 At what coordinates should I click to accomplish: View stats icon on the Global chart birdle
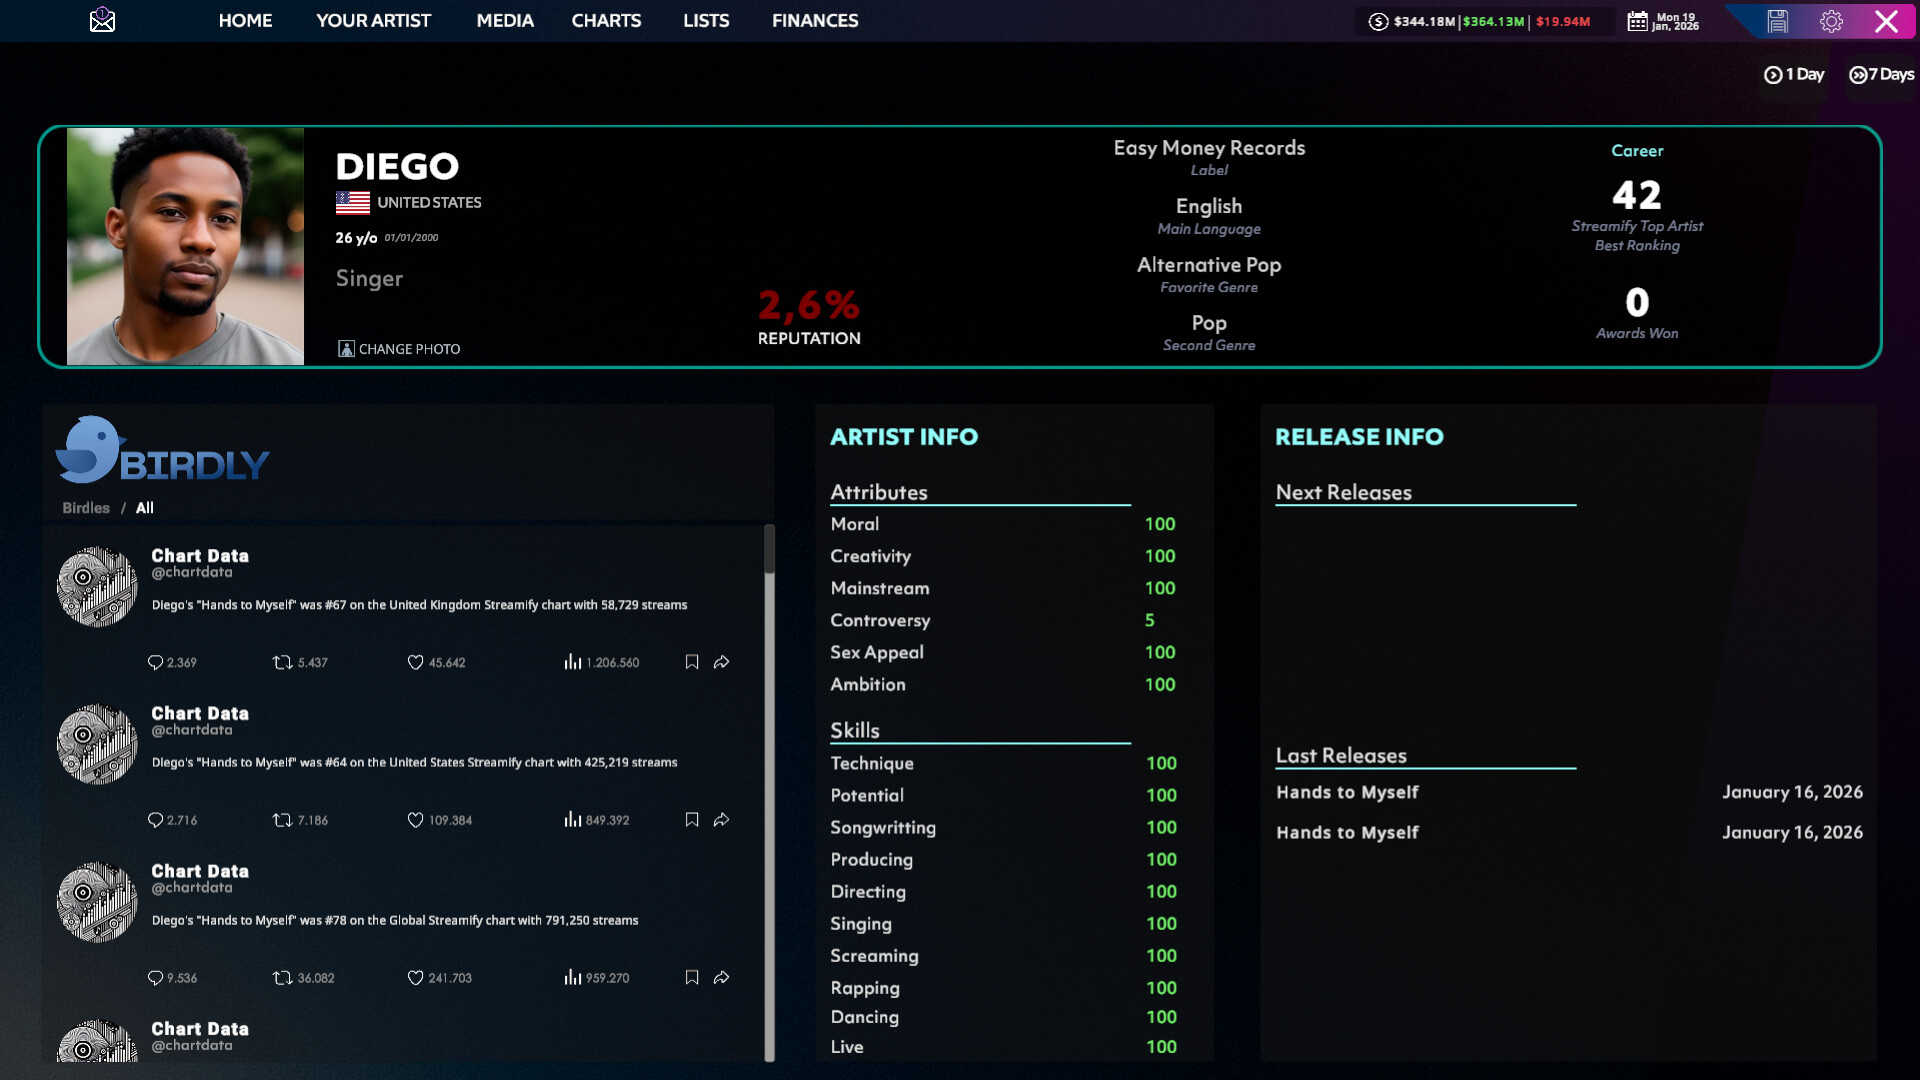tap(572, 978)
